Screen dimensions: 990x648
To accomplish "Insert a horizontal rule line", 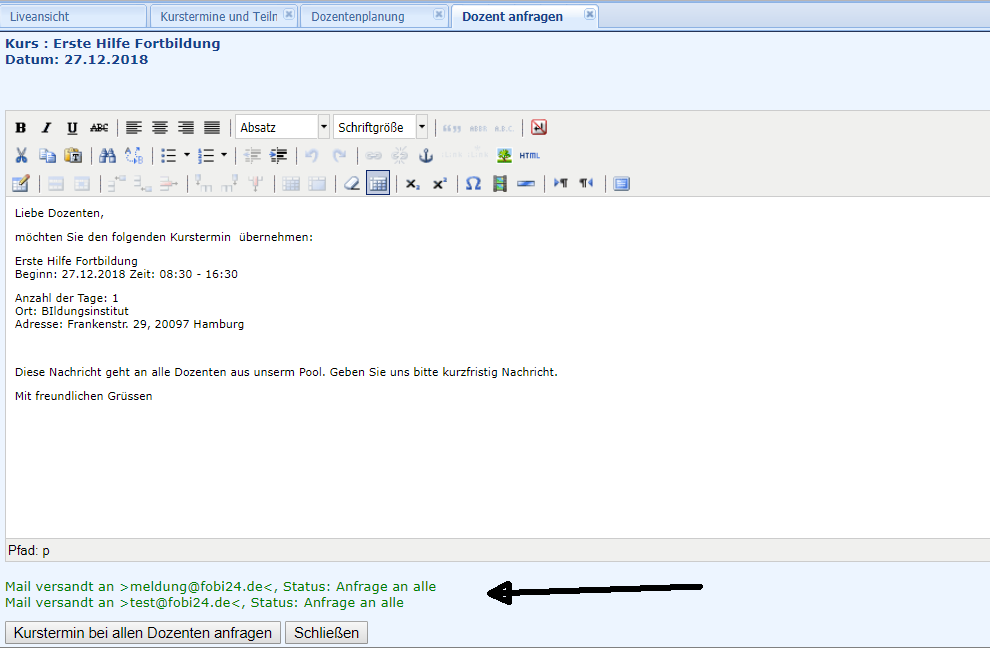I will (x=526, y=184).
